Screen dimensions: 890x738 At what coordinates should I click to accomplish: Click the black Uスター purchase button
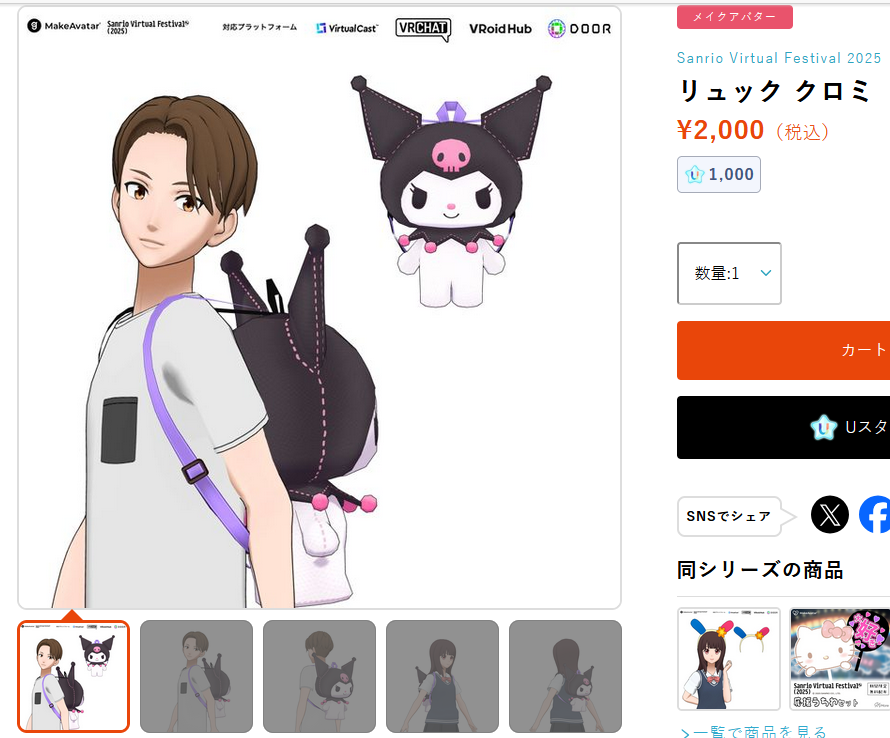pyautogui.click(x=783, y=427)
